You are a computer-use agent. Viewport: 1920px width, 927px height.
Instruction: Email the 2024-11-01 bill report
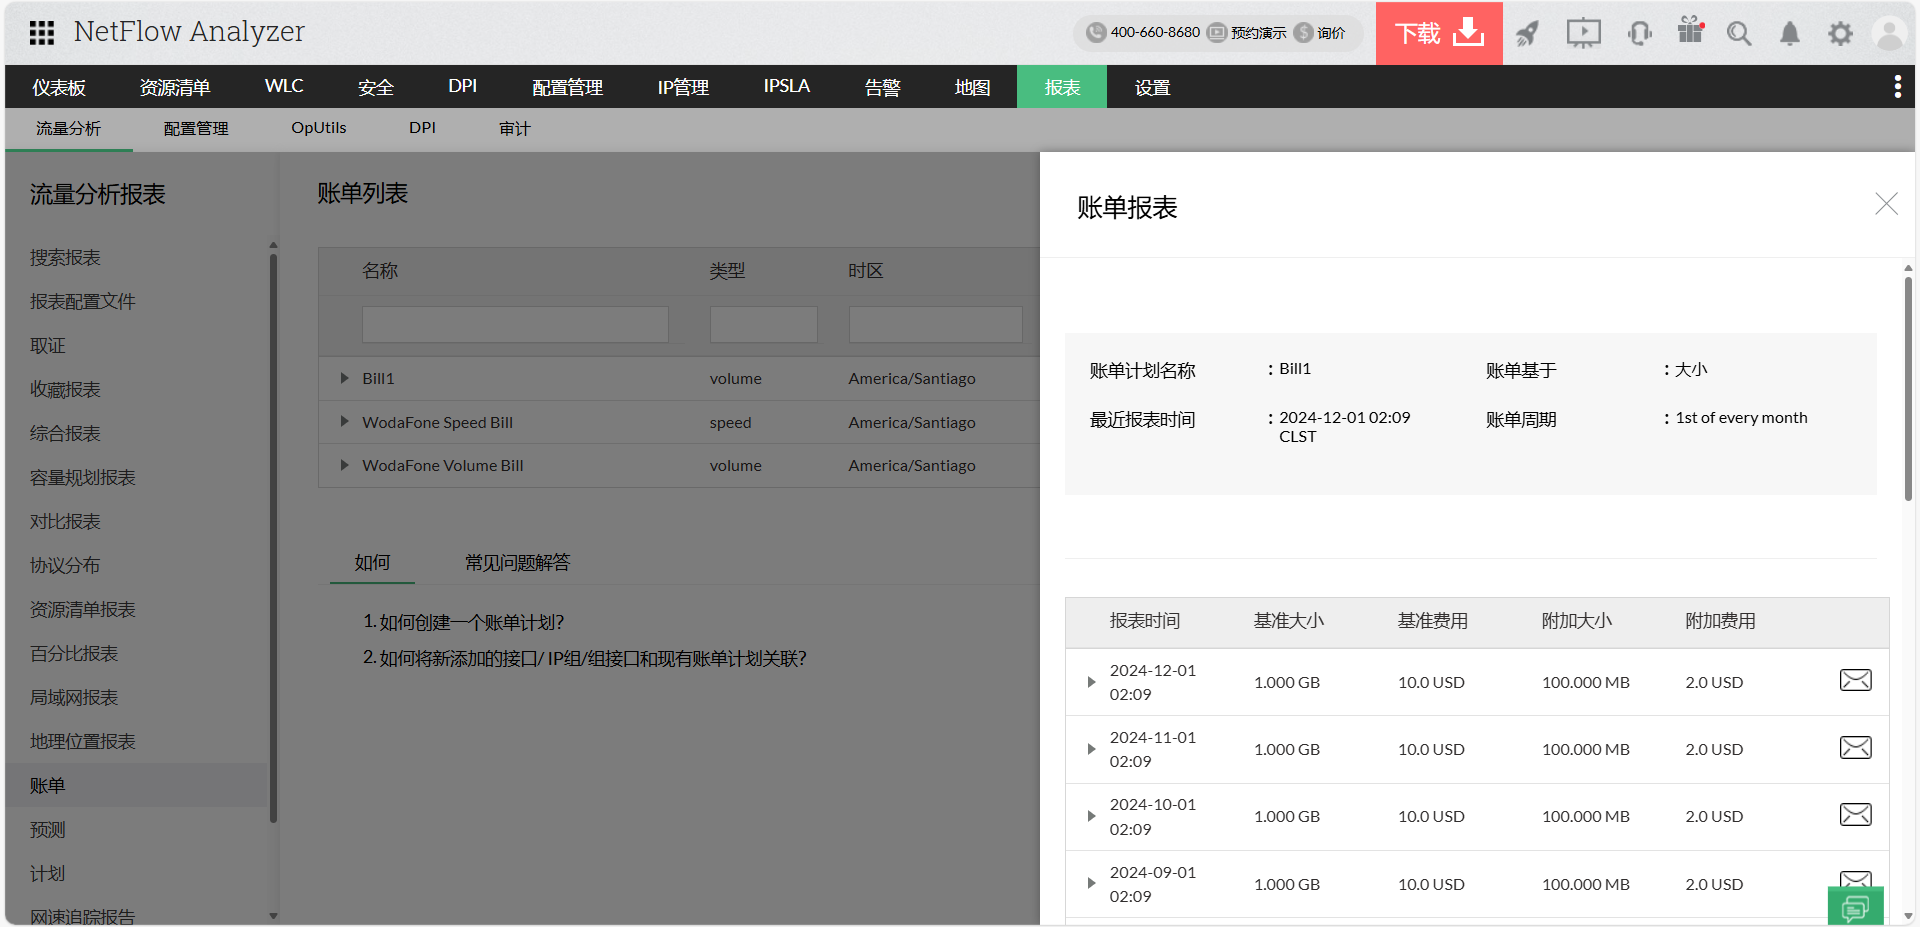point(1855,748)
